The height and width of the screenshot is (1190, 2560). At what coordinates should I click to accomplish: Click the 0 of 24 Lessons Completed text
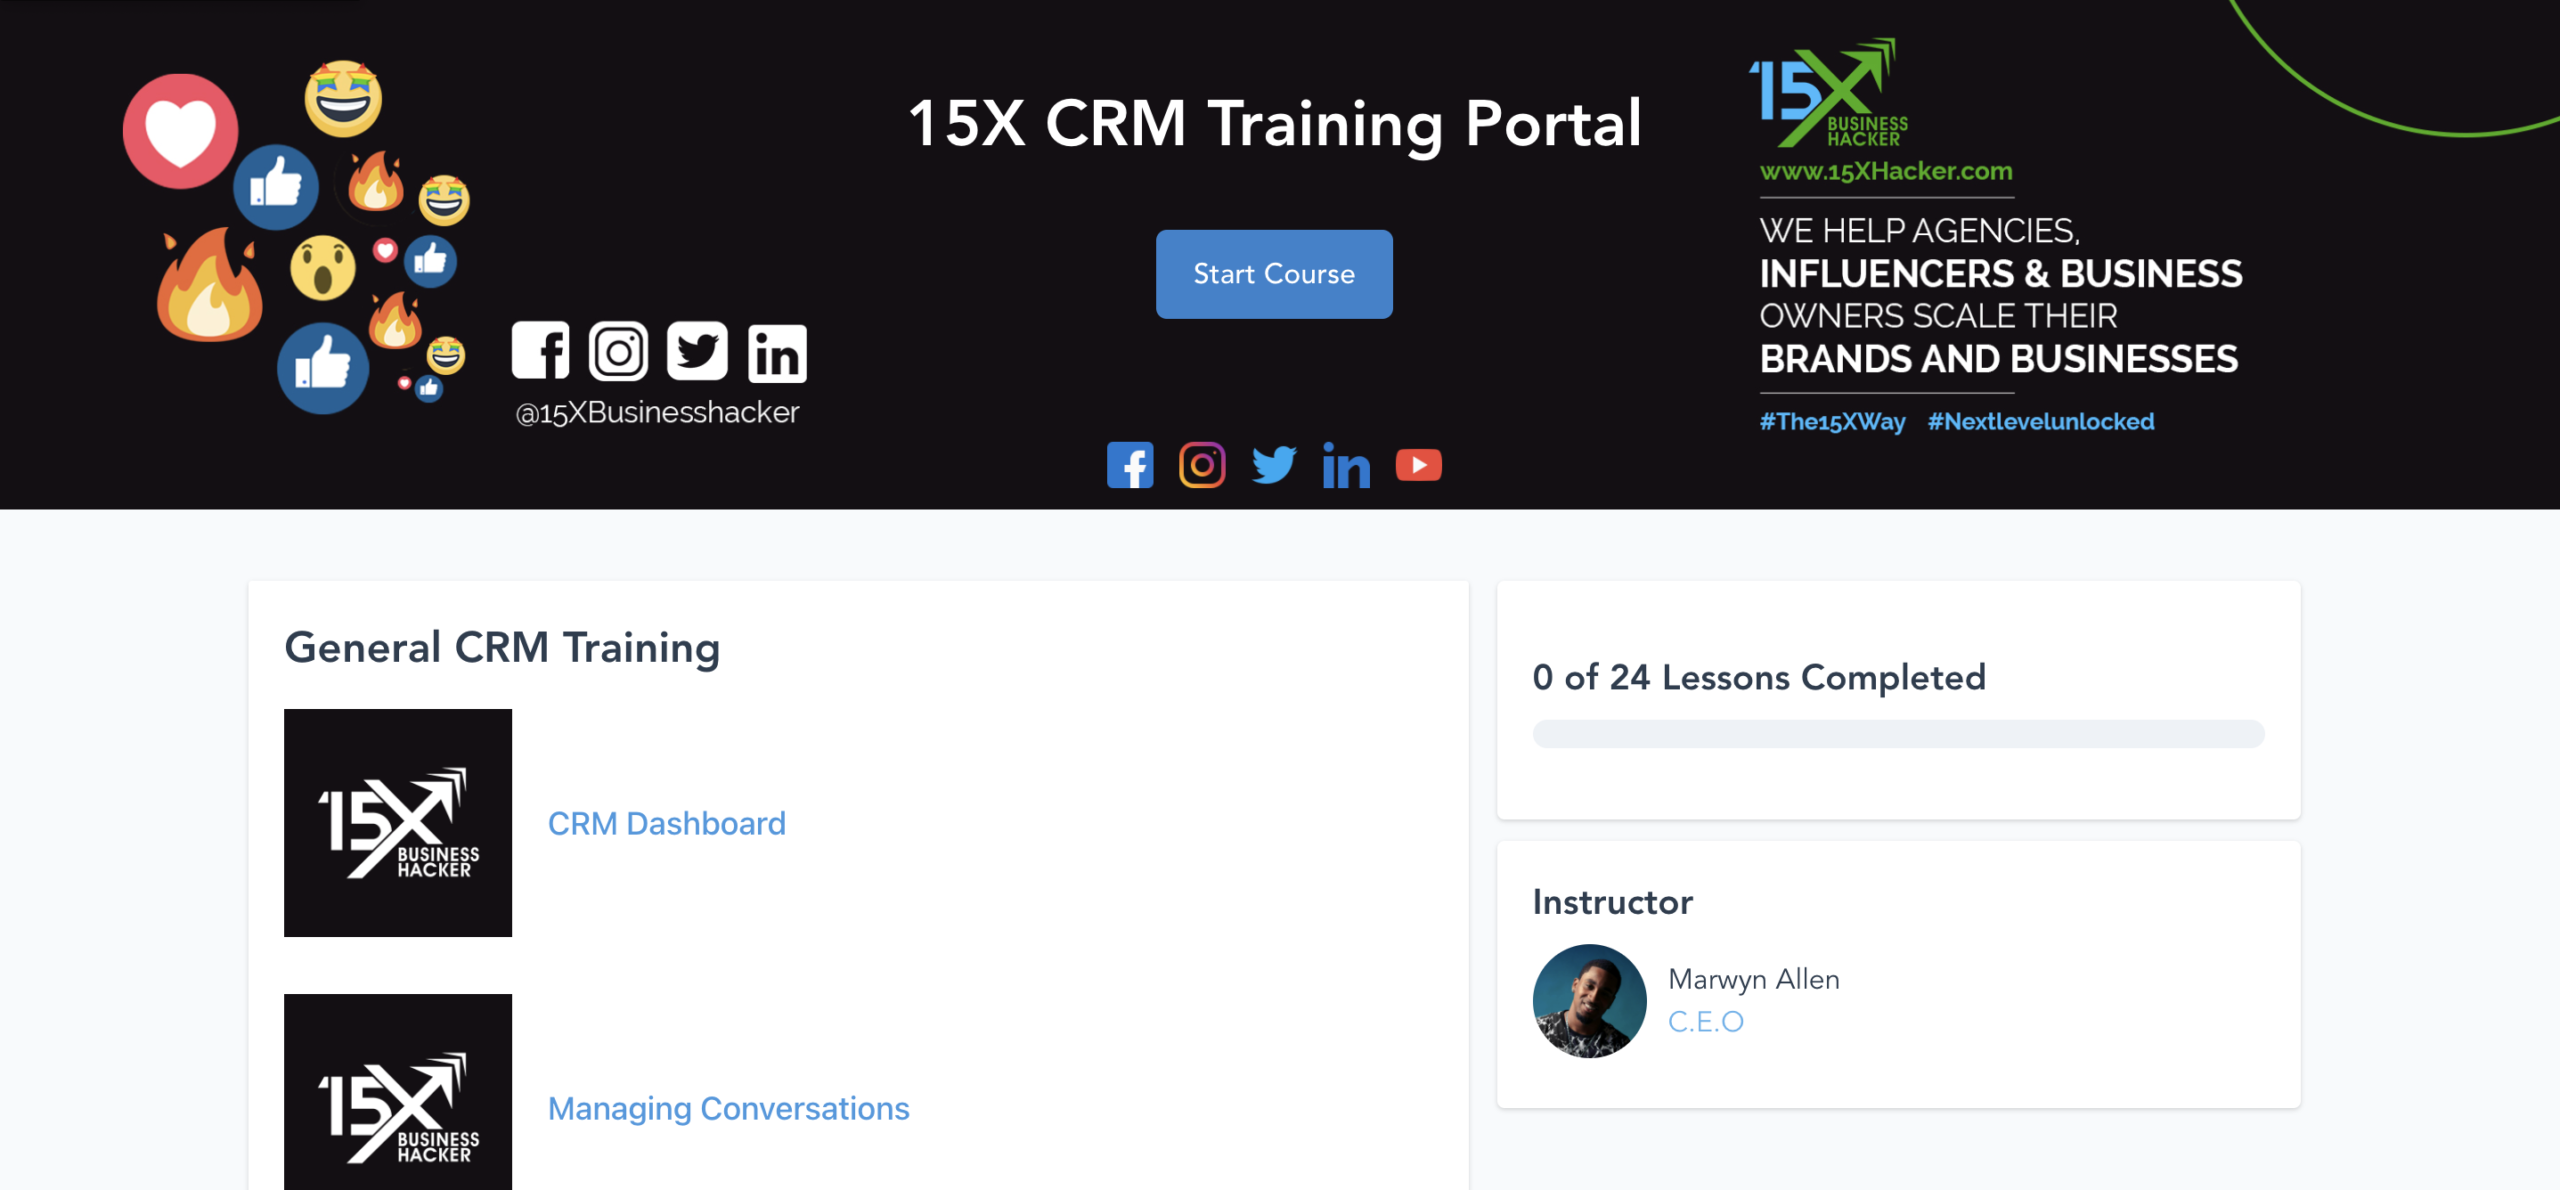[1759, 677]
